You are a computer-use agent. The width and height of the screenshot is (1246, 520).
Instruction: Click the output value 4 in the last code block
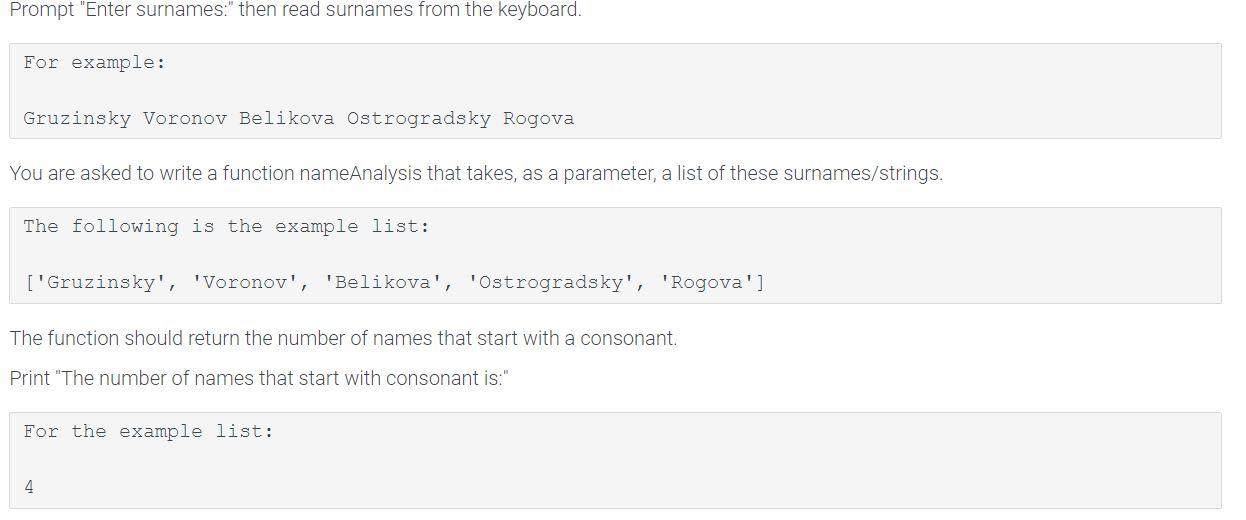pyautogui.click(x=29, y=487)
